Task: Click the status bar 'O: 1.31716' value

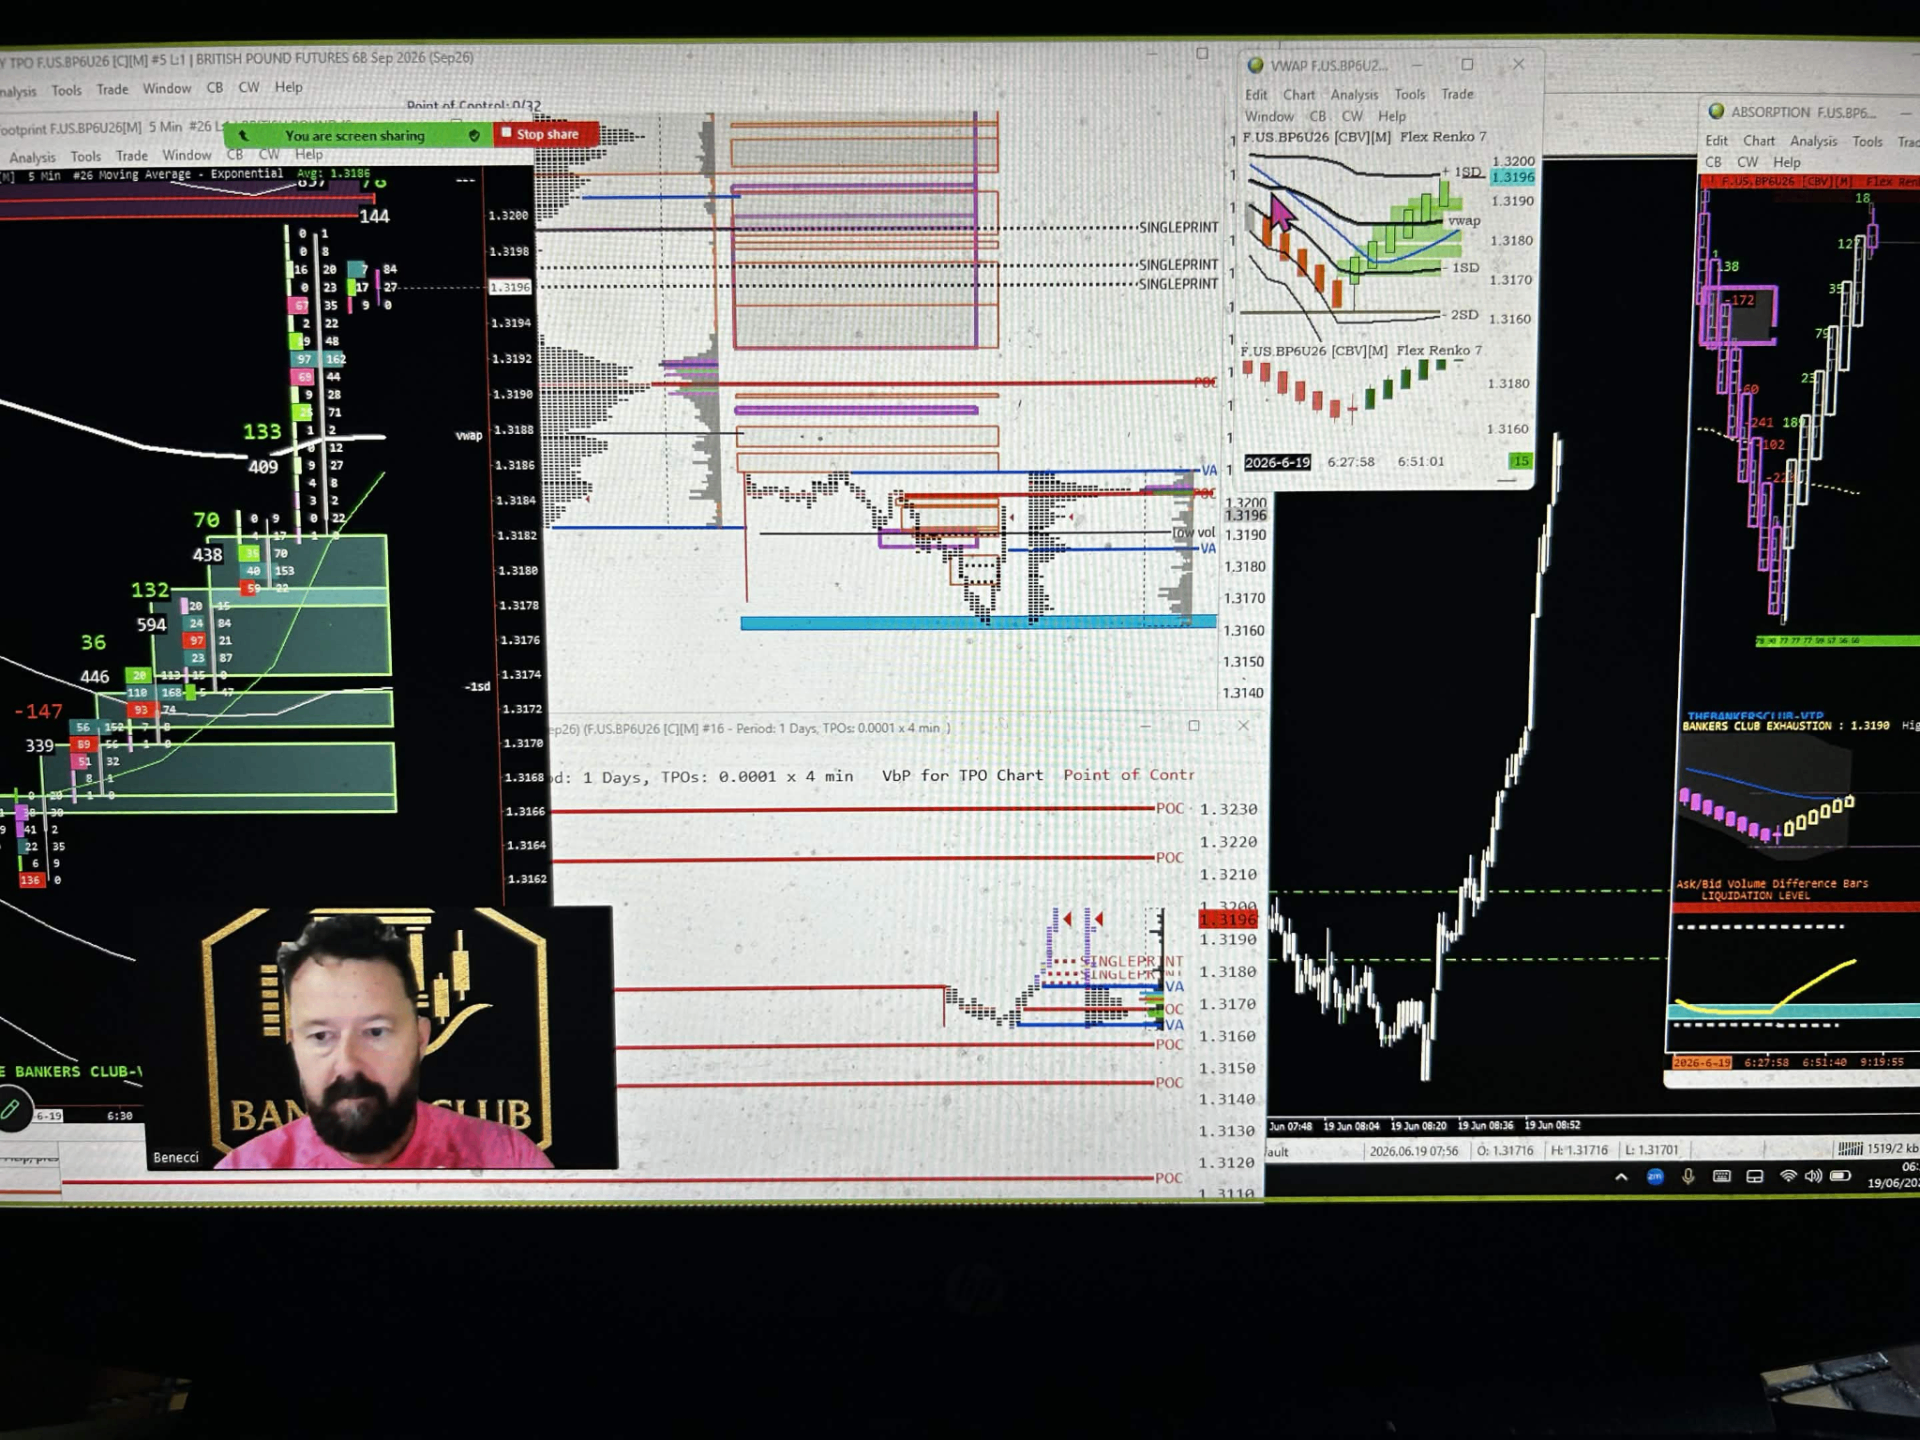Action: tap(1505, 1151)
